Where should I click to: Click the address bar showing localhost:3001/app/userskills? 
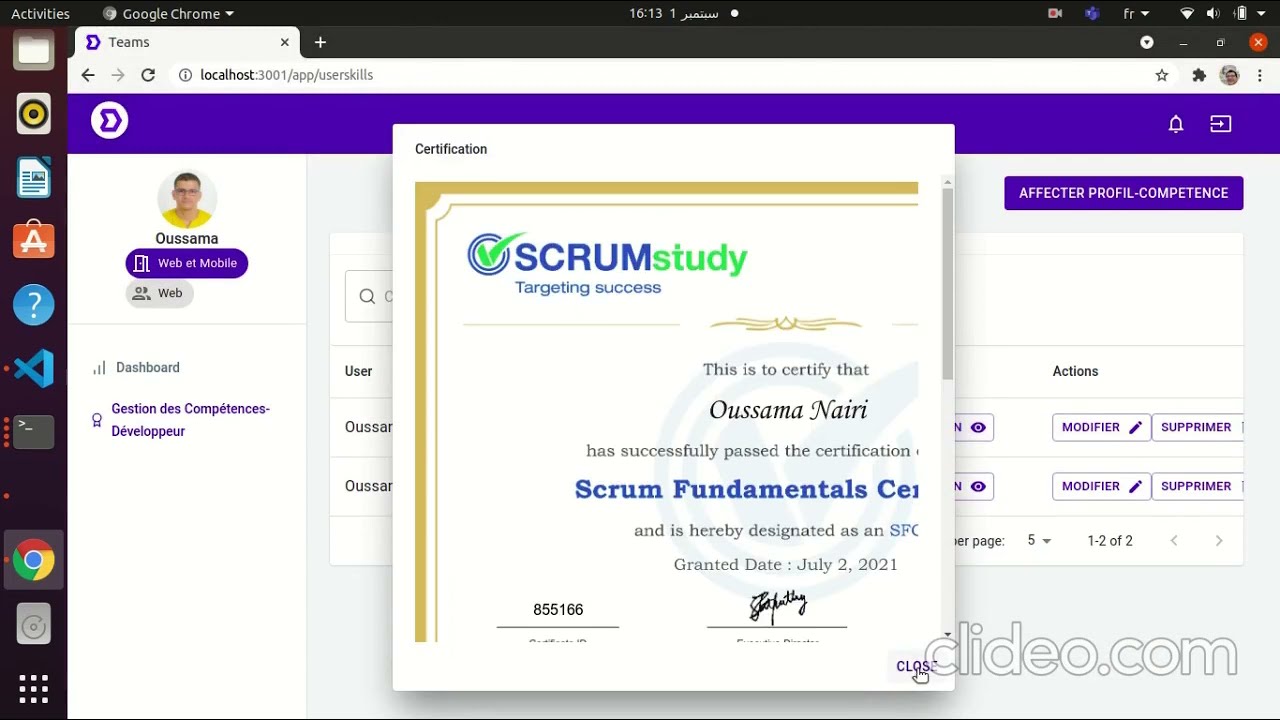(x=660, y=75)
